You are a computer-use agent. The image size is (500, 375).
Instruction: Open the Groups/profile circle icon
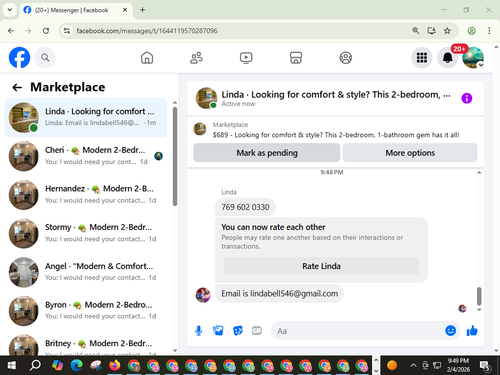click(346, 58)
